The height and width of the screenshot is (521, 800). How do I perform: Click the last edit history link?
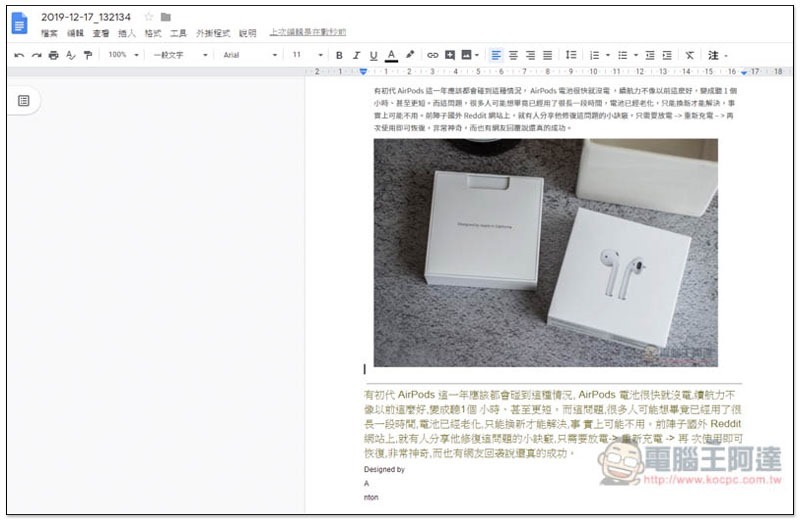(307, 33)
